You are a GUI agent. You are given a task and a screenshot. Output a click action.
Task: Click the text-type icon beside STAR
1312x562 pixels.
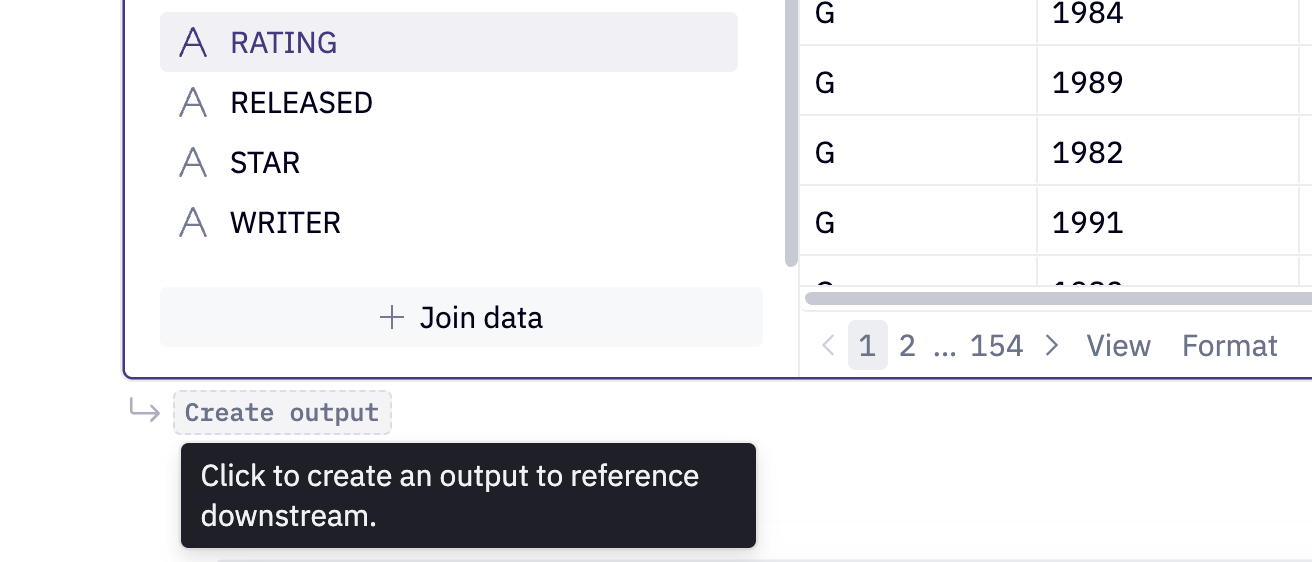[193, 163]
